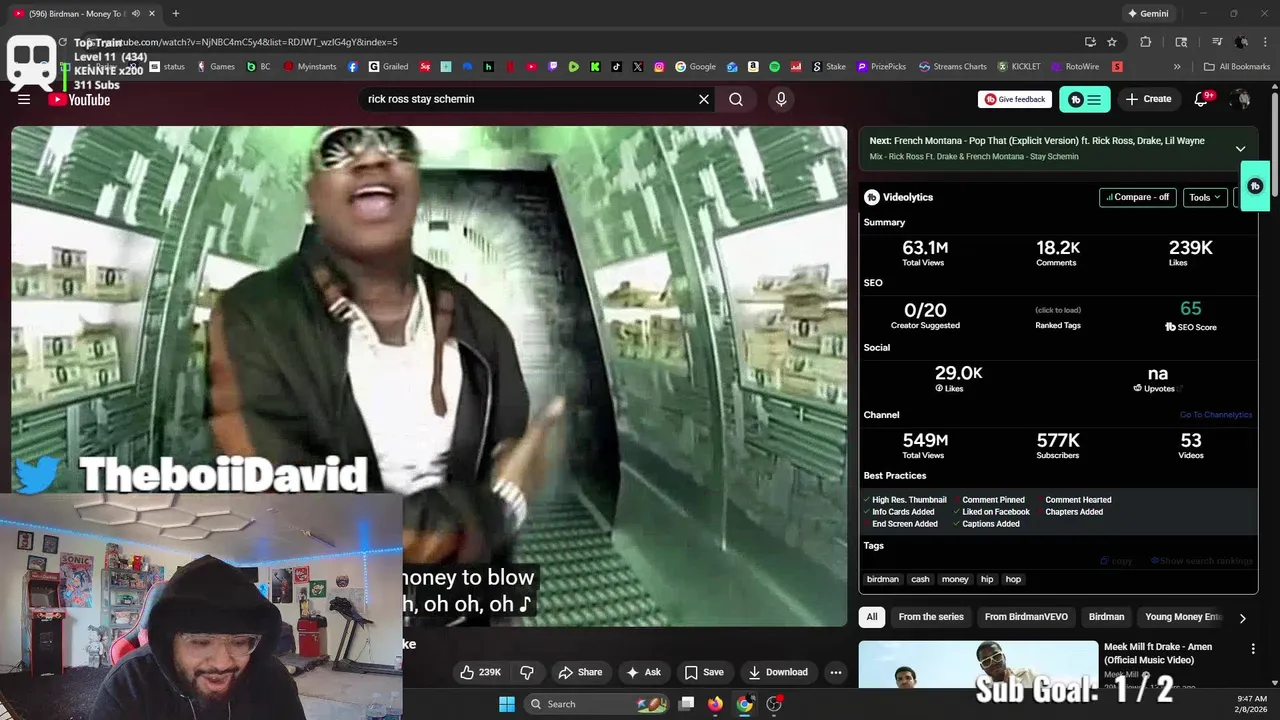Open the Windows Start menu
This screenshot has height=720, width=1280.
[x=507, y=704]
